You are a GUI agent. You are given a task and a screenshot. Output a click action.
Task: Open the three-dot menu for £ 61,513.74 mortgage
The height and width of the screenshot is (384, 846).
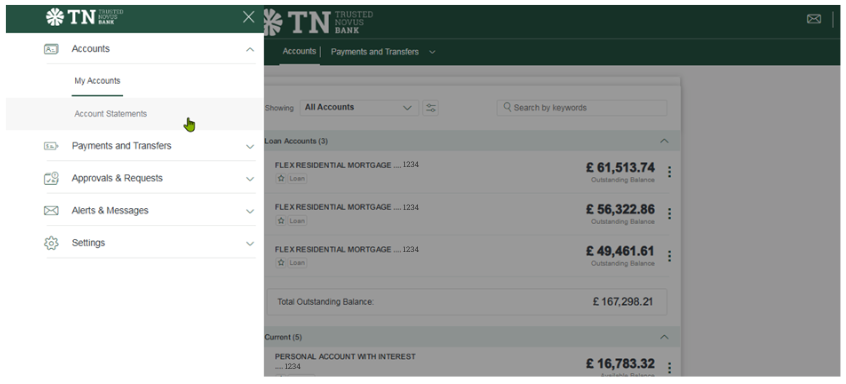tap(669, 172)
